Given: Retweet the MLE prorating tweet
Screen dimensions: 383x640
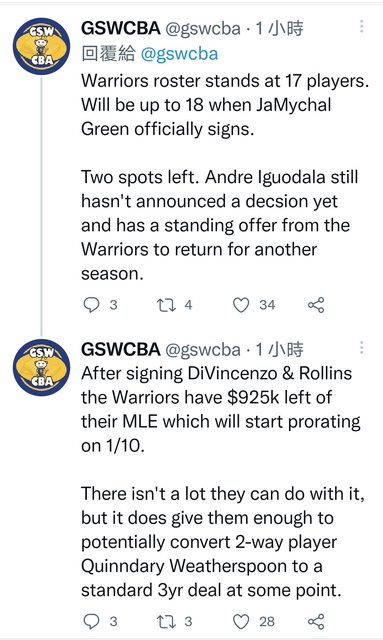Looking at the screenshot, I should coord(166,621).
